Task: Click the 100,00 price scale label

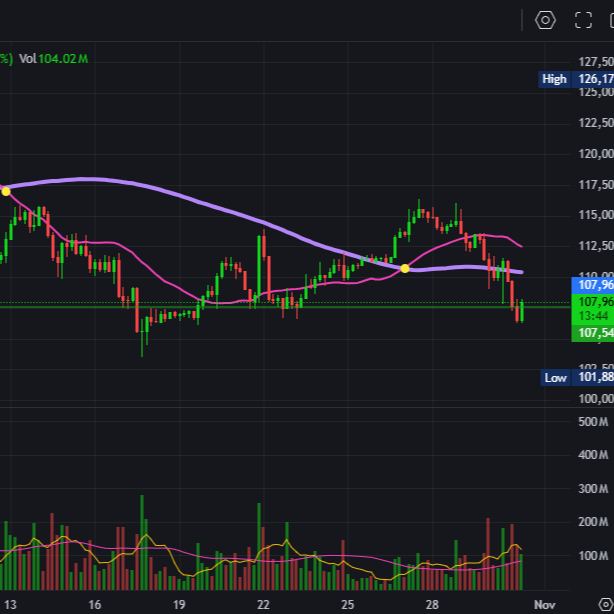Action: coord(596,399)
